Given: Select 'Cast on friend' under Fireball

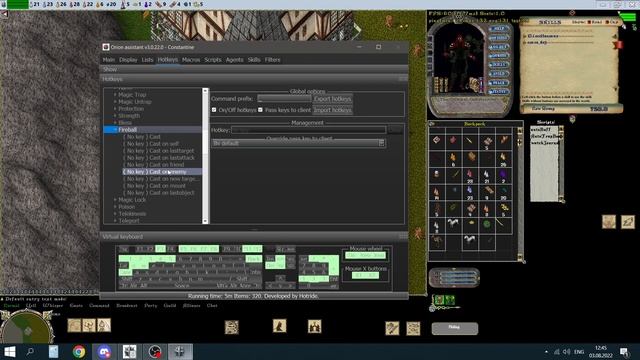Looking at the screenshot, I should pos(153,164).
